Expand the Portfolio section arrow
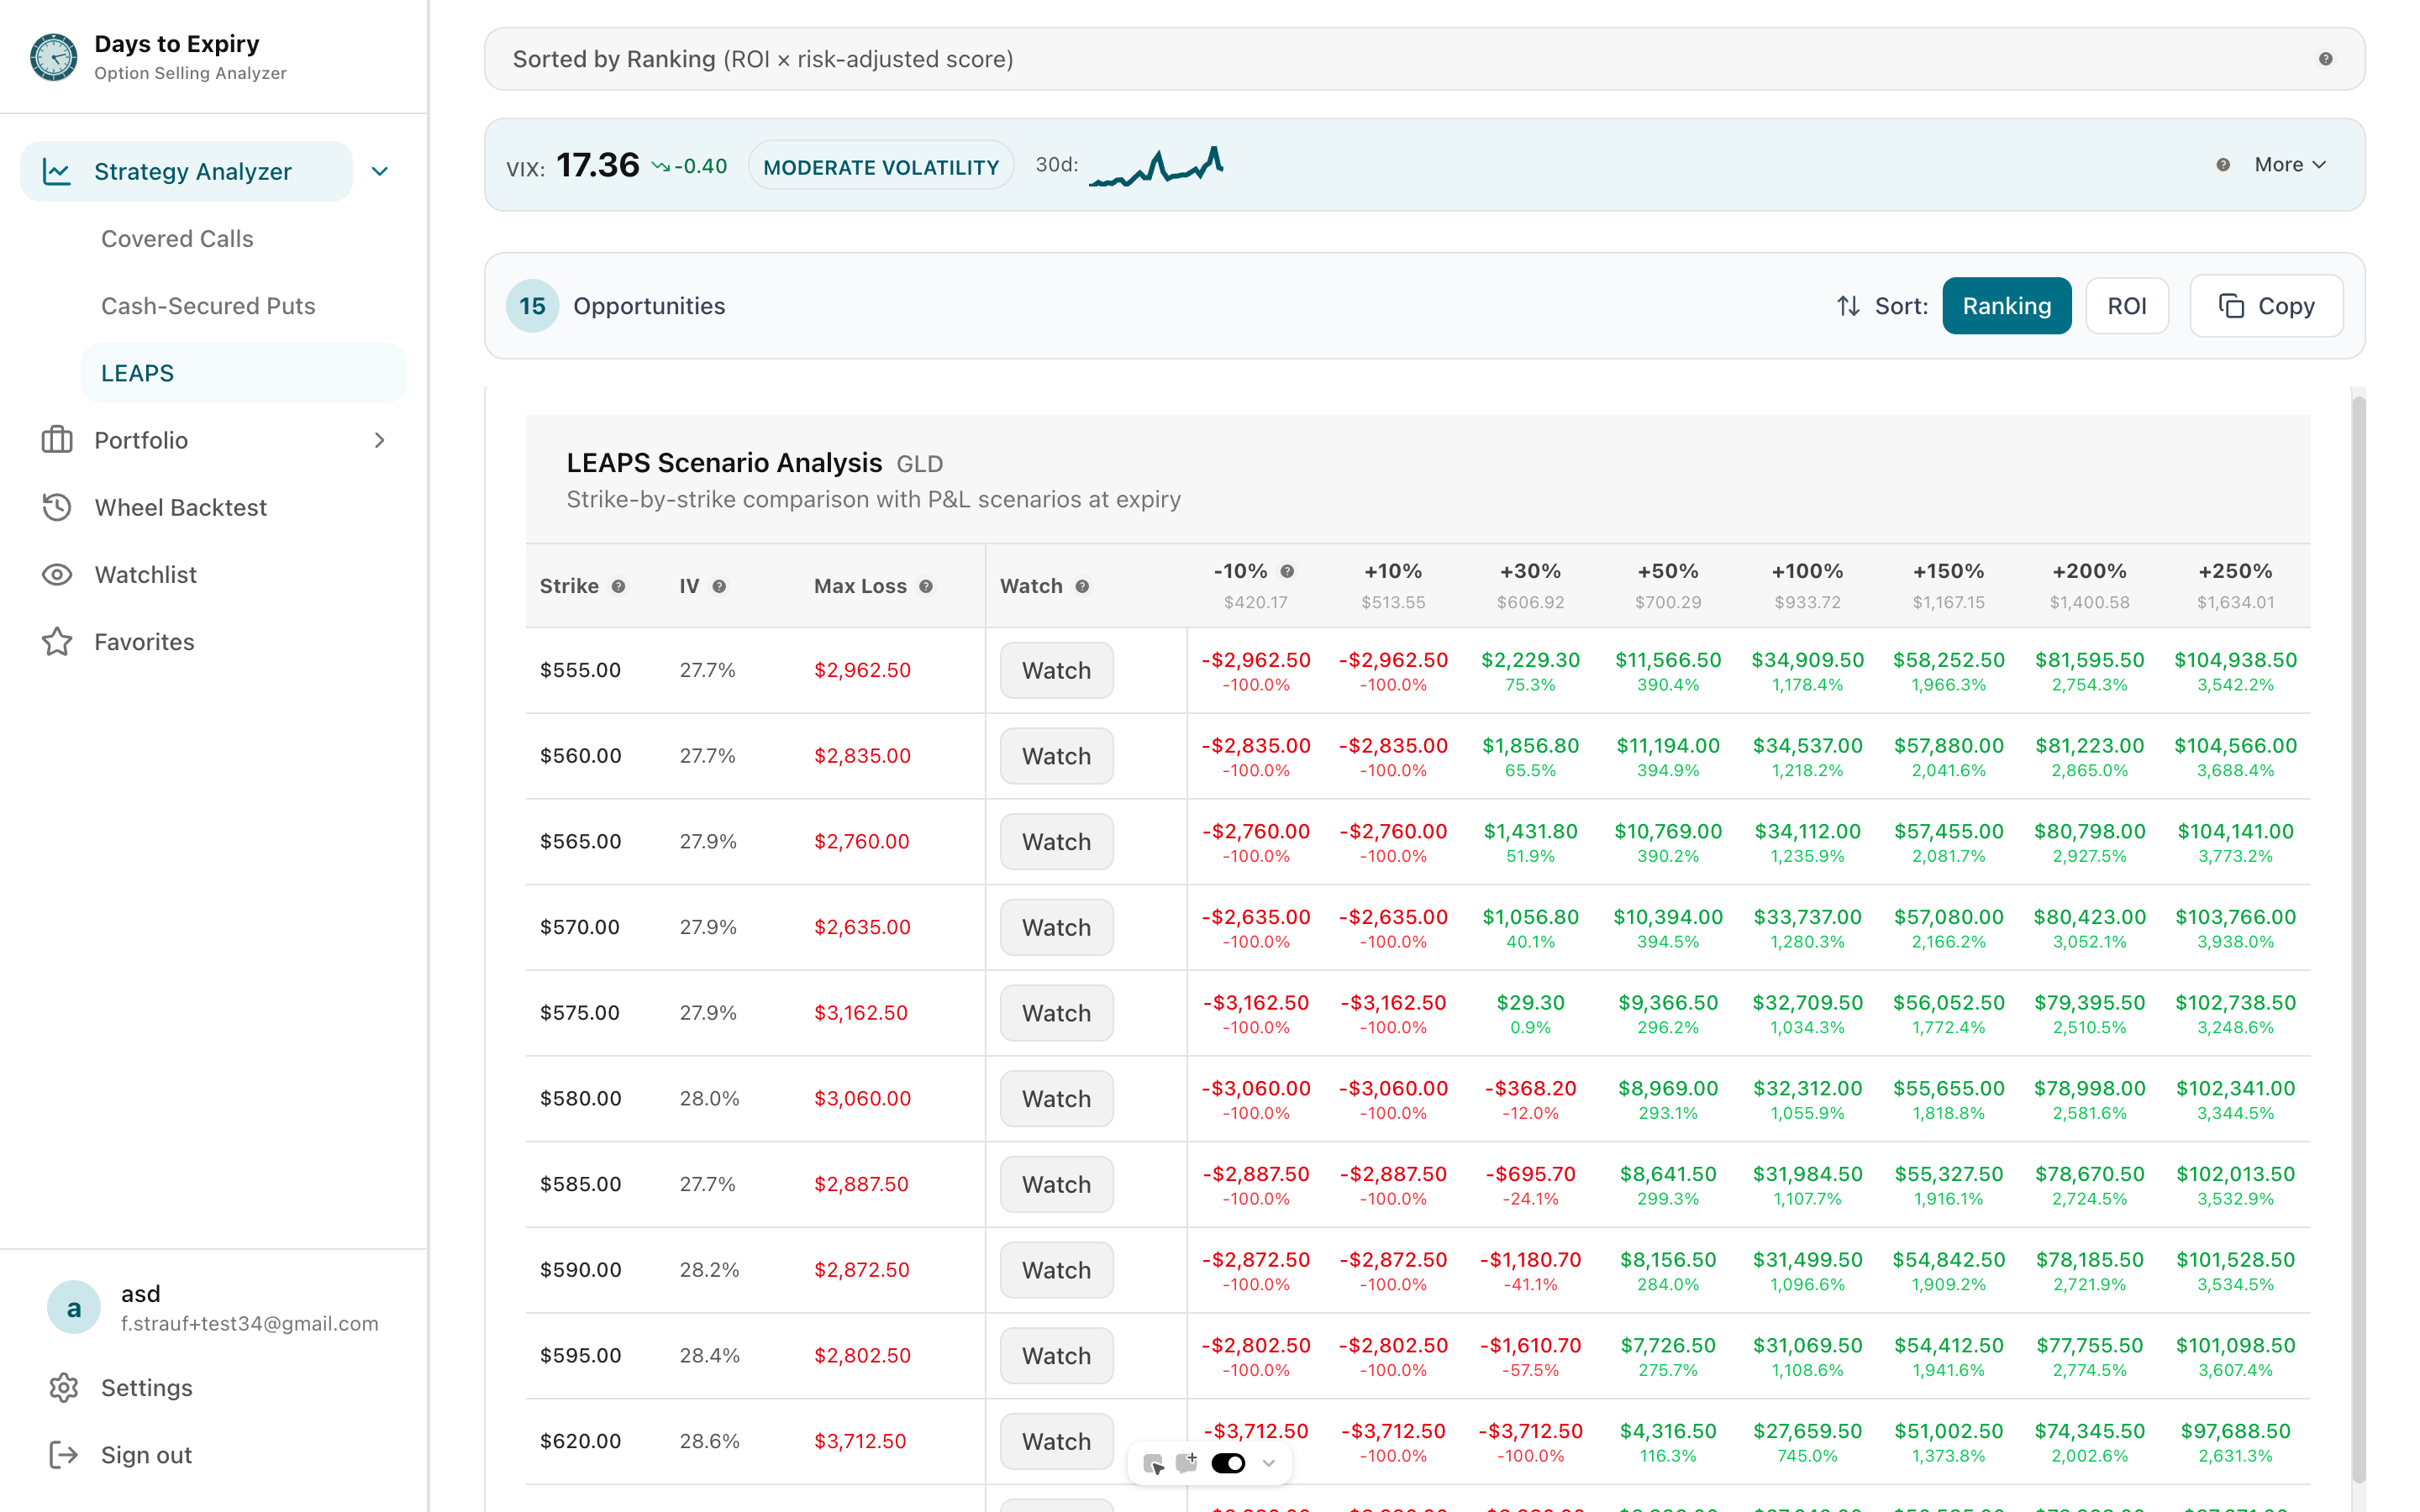2420x1512 pixels. 379,440
